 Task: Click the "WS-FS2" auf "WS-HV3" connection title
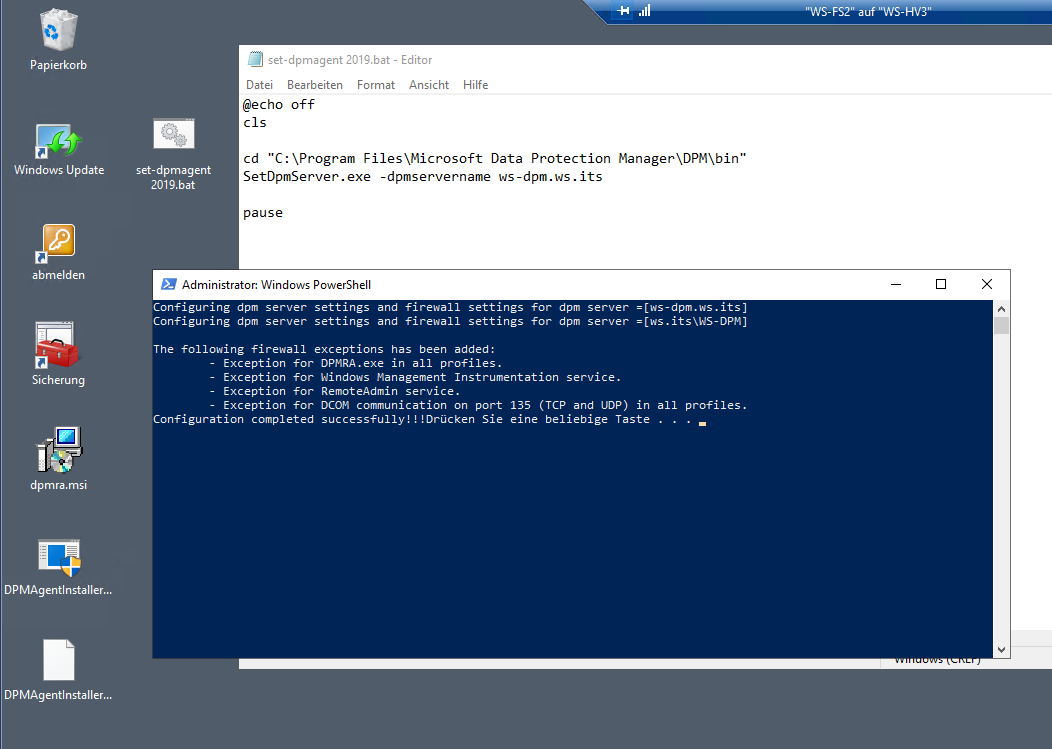click(867, 11)
